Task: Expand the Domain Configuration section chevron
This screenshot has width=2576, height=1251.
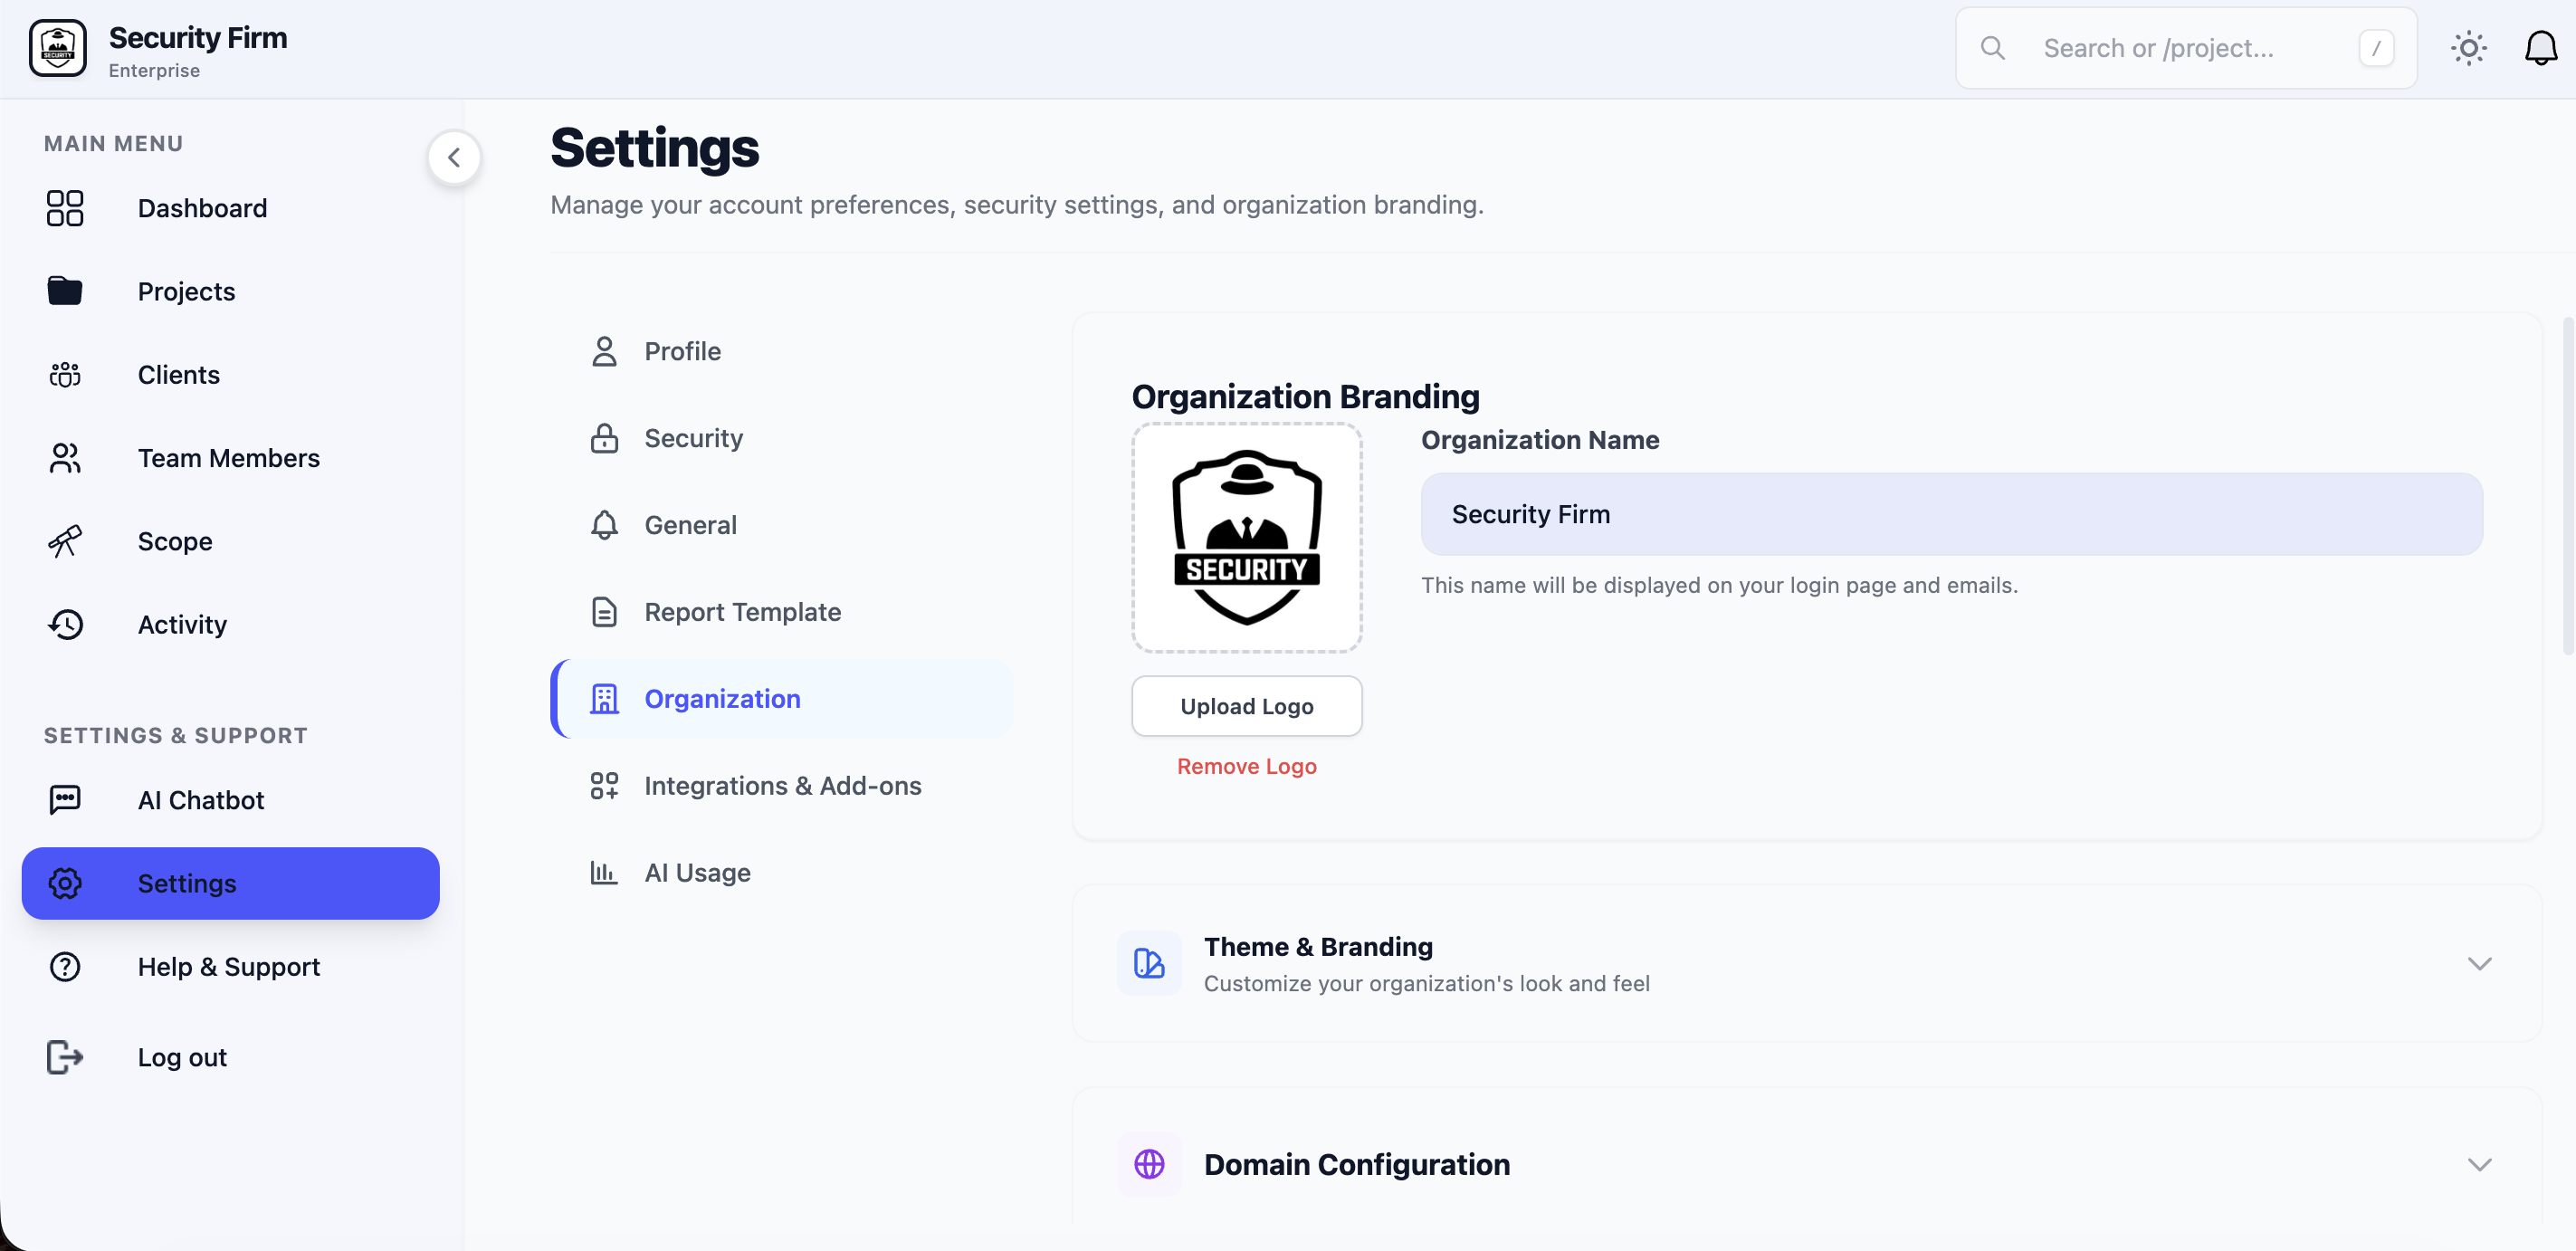Action: [2478, 1164]
